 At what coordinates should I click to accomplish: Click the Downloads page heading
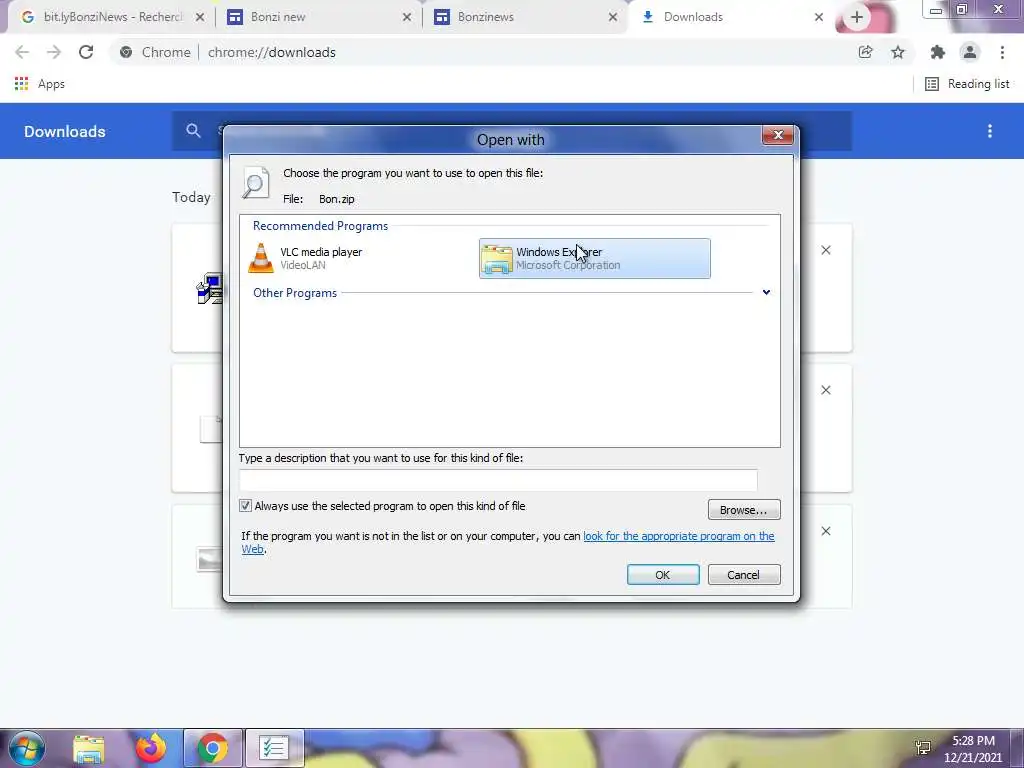point(65,131)
